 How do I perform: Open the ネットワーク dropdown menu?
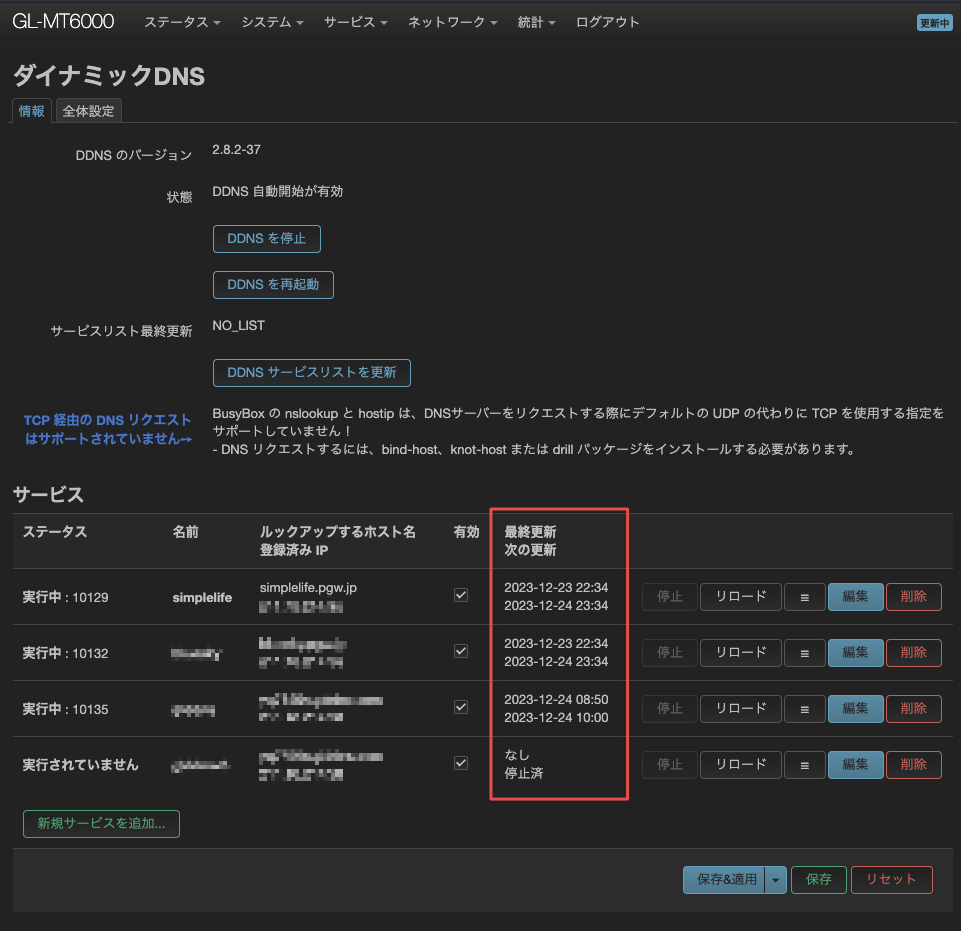(x=452, y=22)
